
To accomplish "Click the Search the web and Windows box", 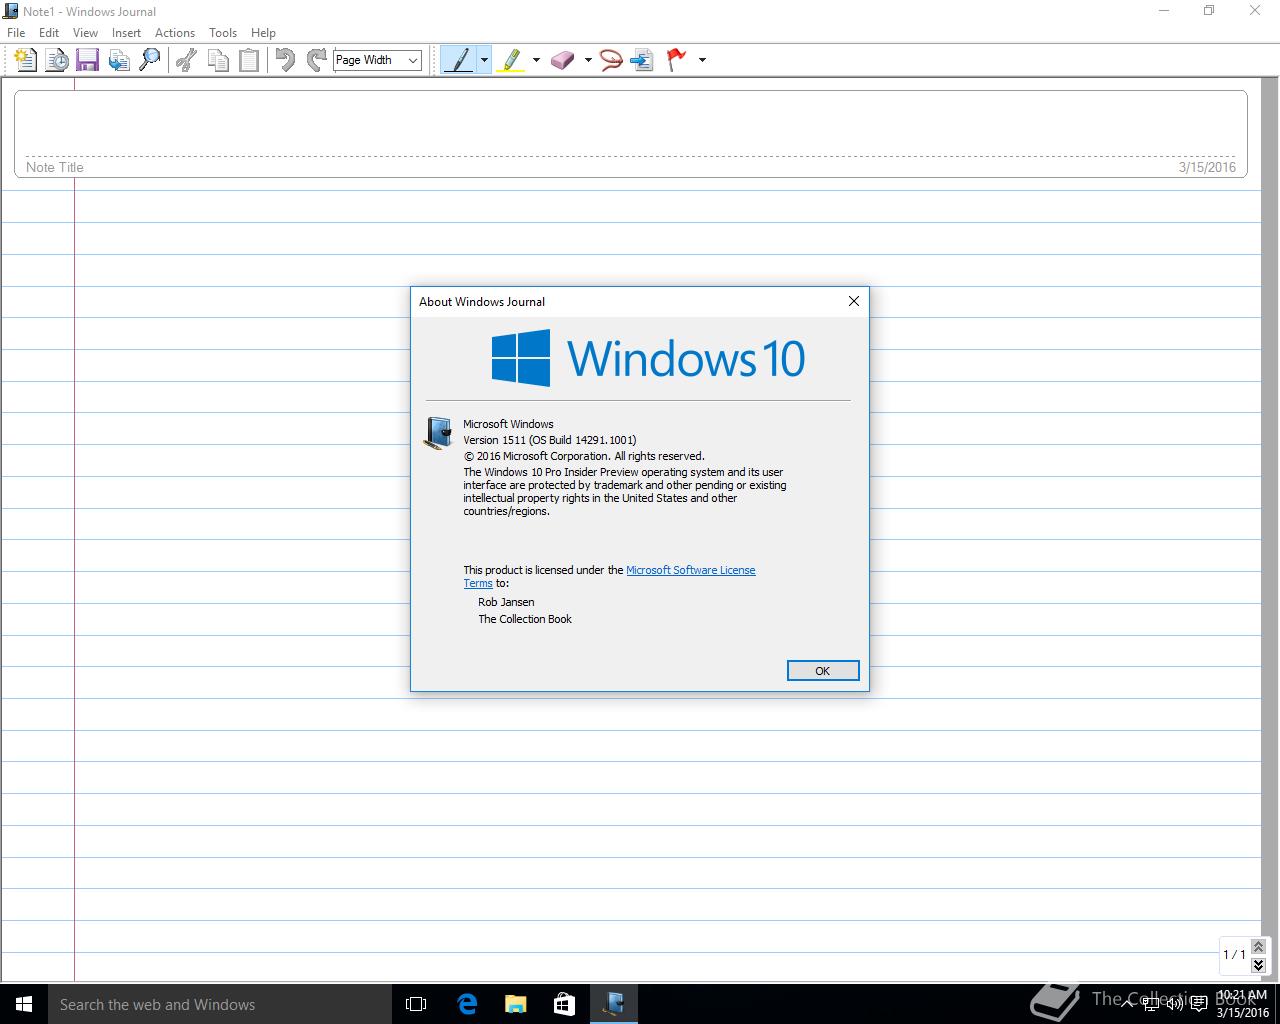I will pyautogui.click(x=220, y=1004).
